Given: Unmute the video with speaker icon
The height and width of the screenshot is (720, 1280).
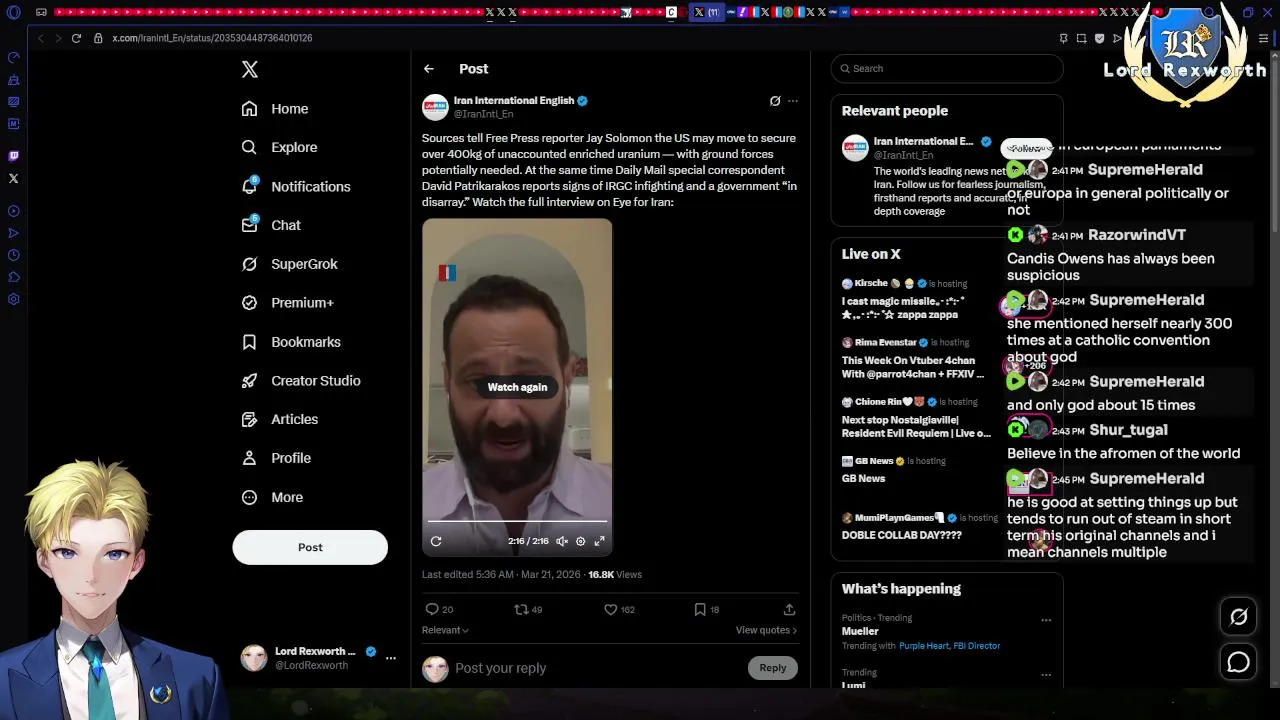Looking at the screenshot, I should (x=562, y=541).
